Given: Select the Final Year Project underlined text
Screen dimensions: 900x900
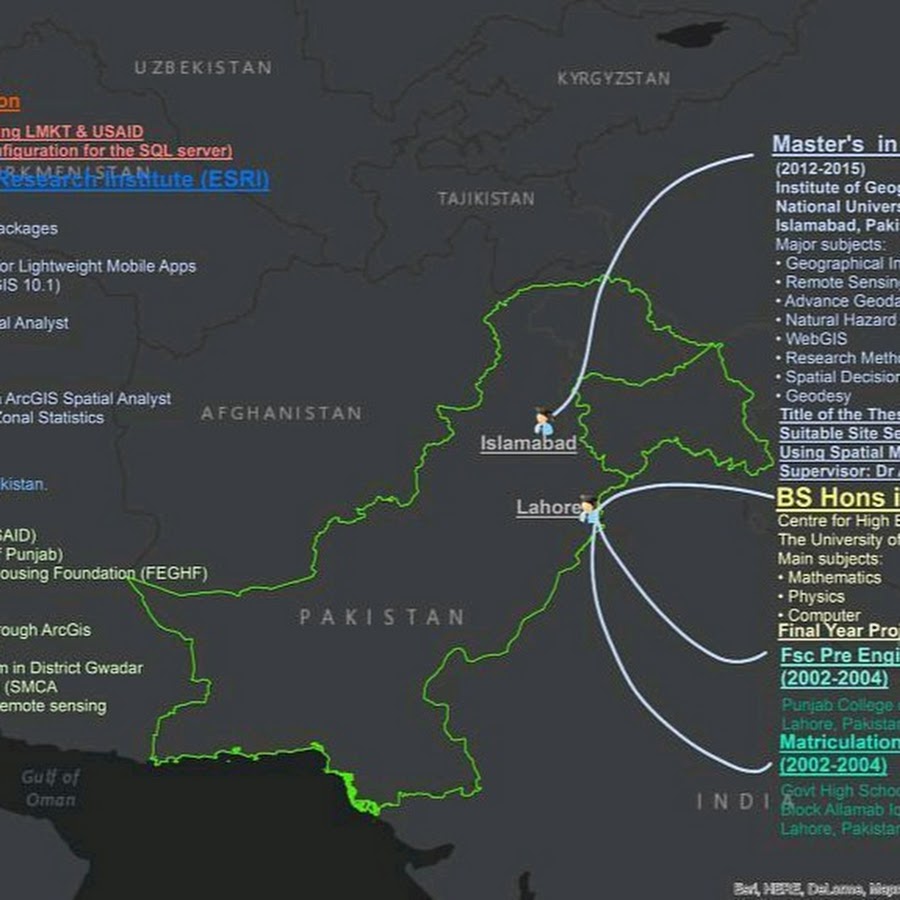Looking at the screenshot, I should tap(838, 631).
